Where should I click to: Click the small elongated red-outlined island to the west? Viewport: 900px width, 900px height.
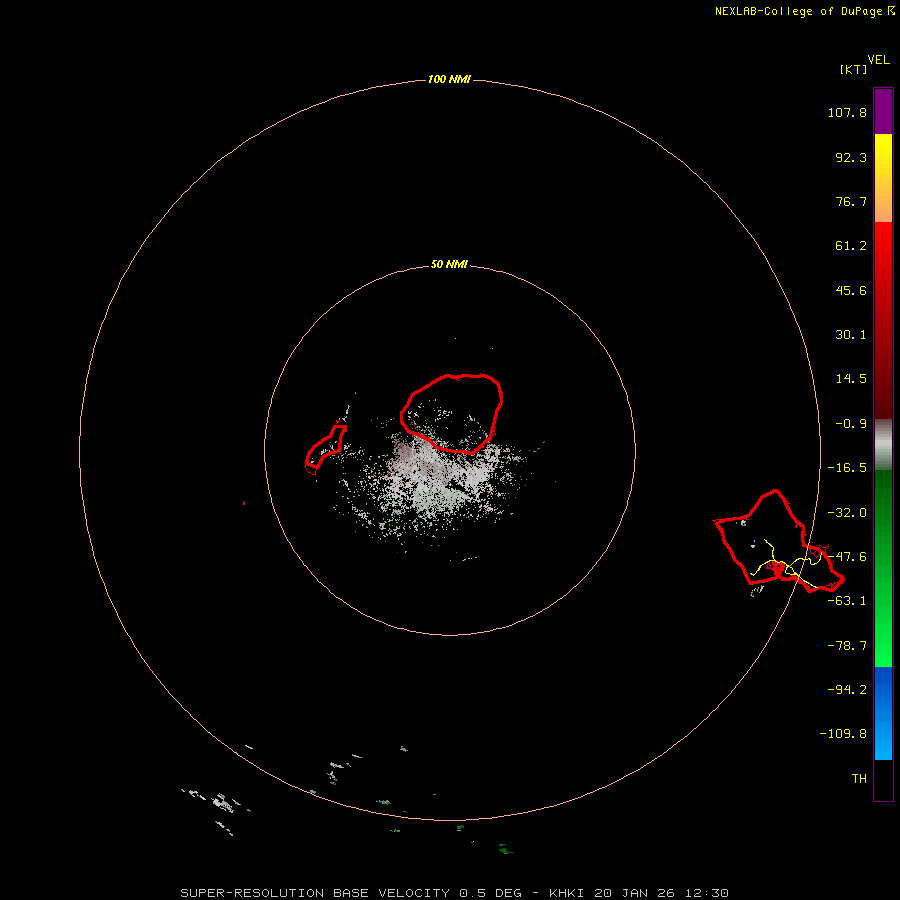pyautogui.click(x=325, y=449)
